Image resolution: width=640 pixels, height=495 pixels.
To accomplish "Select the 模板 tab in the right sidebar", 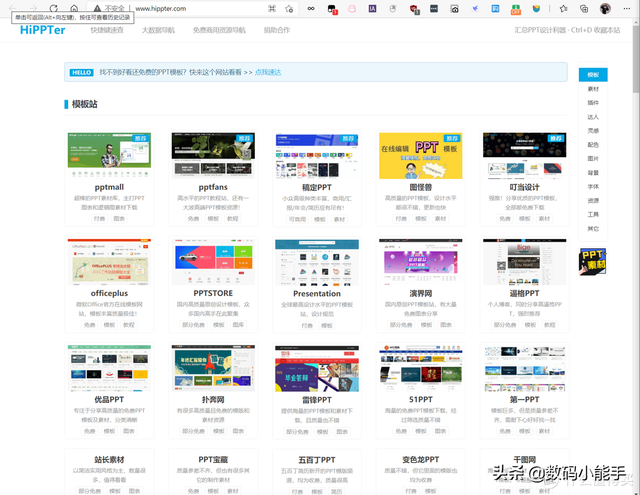I will pos(593,75).
